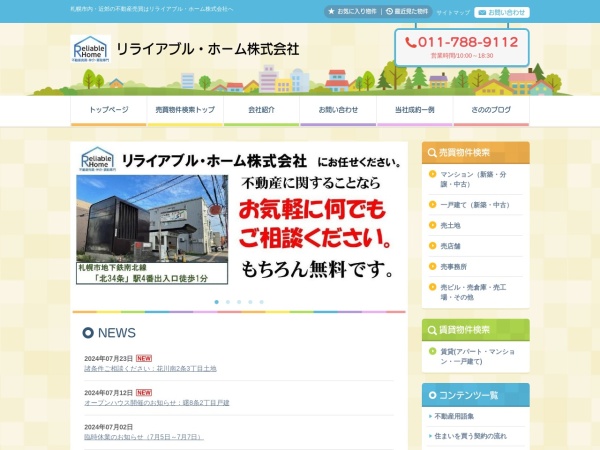Click NEW badge on 2024年07月12日 news
Screen dimensions: 600x450
(144, 393)
